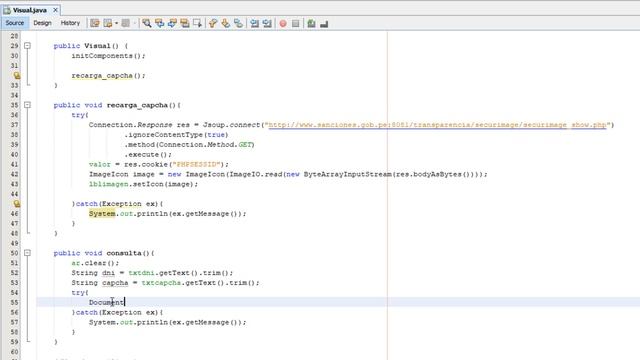Screen dimensions: 640x360
Task: Toggle Highlight Search icon
Action: coord(185,23)
